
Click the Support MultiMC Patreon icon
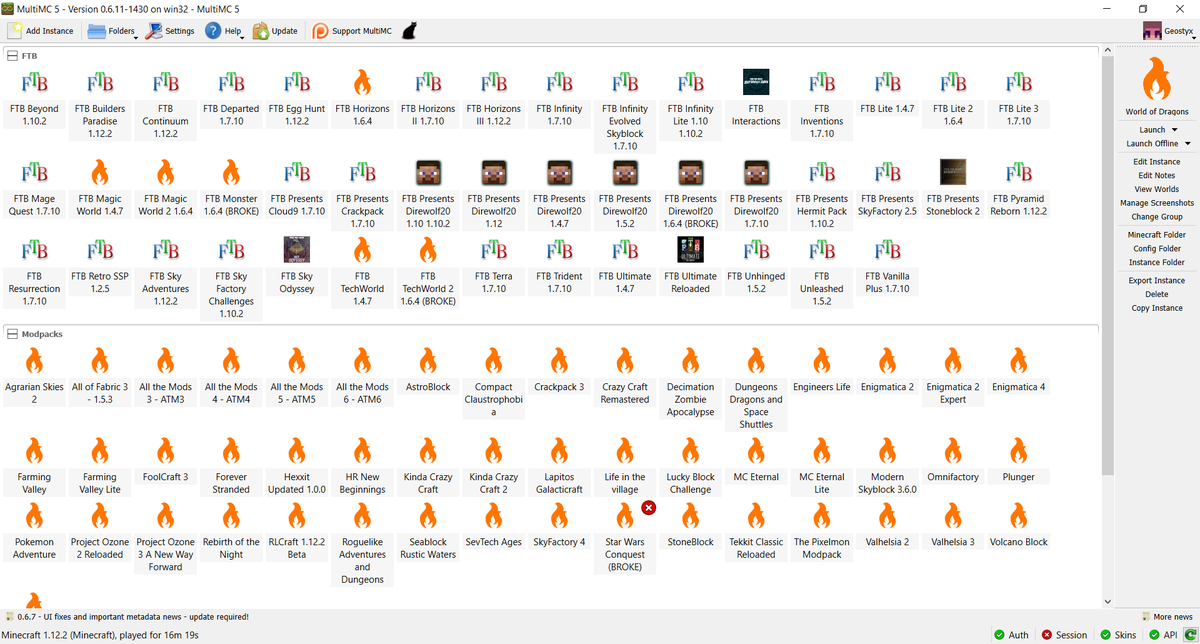coord(318,30)
